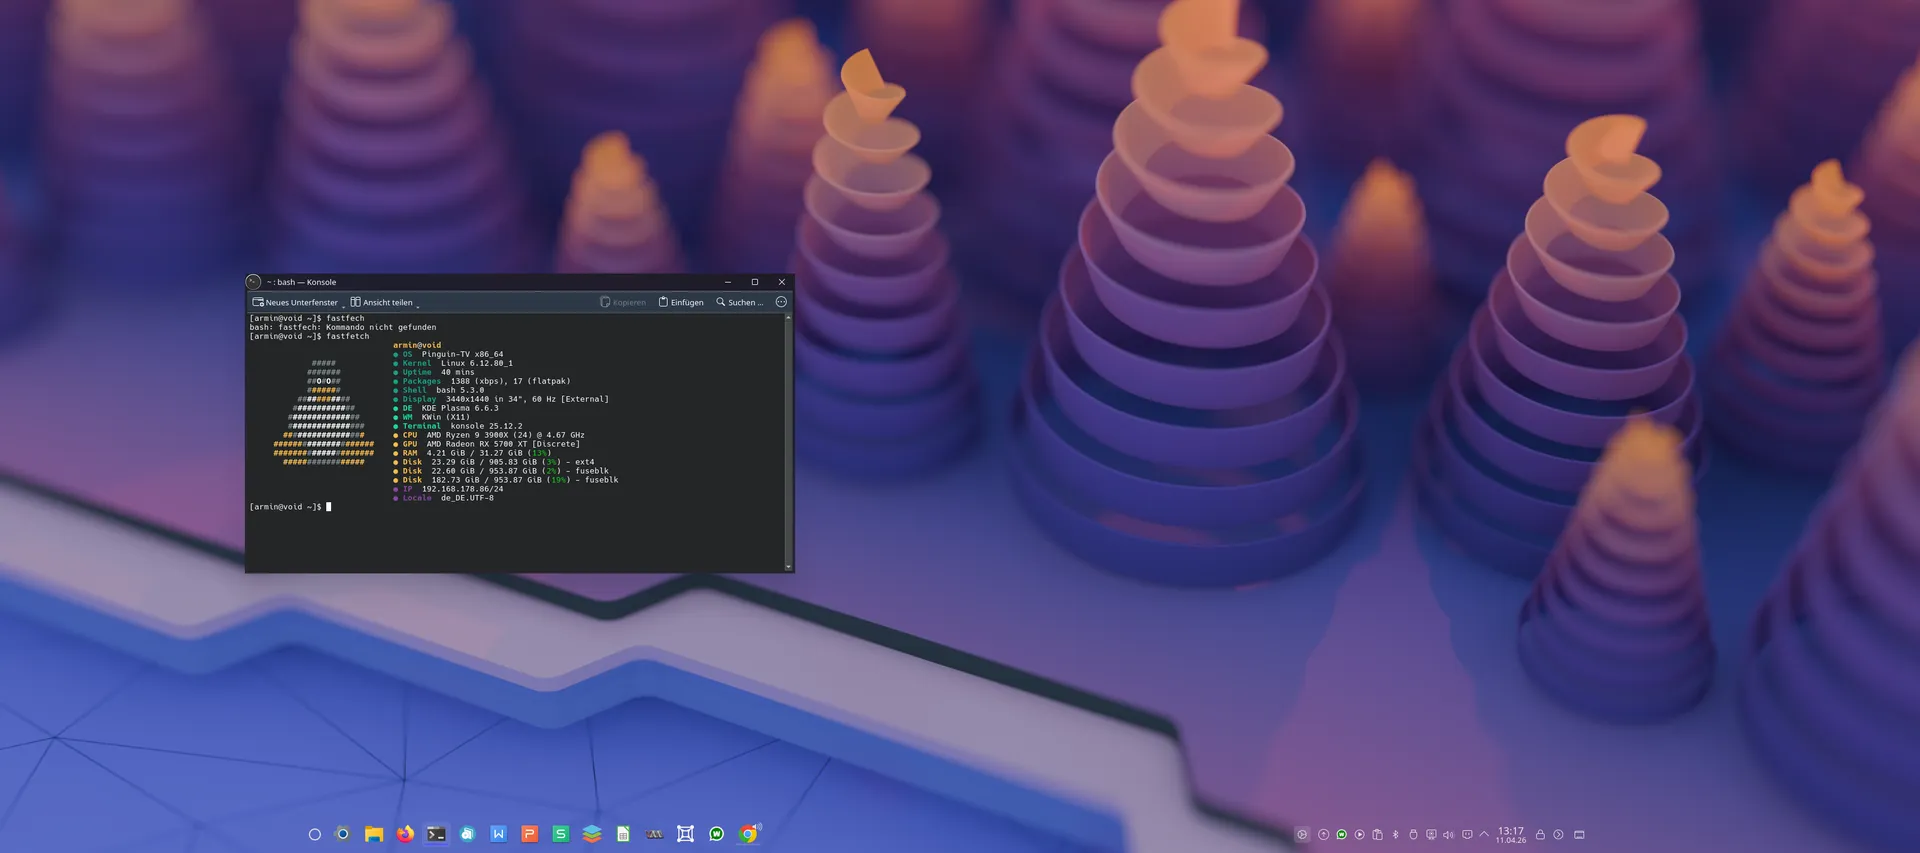Click the updates upload-arrow tray icon
Viewport: 1920px width, 853px height.
coord(1324,834)
